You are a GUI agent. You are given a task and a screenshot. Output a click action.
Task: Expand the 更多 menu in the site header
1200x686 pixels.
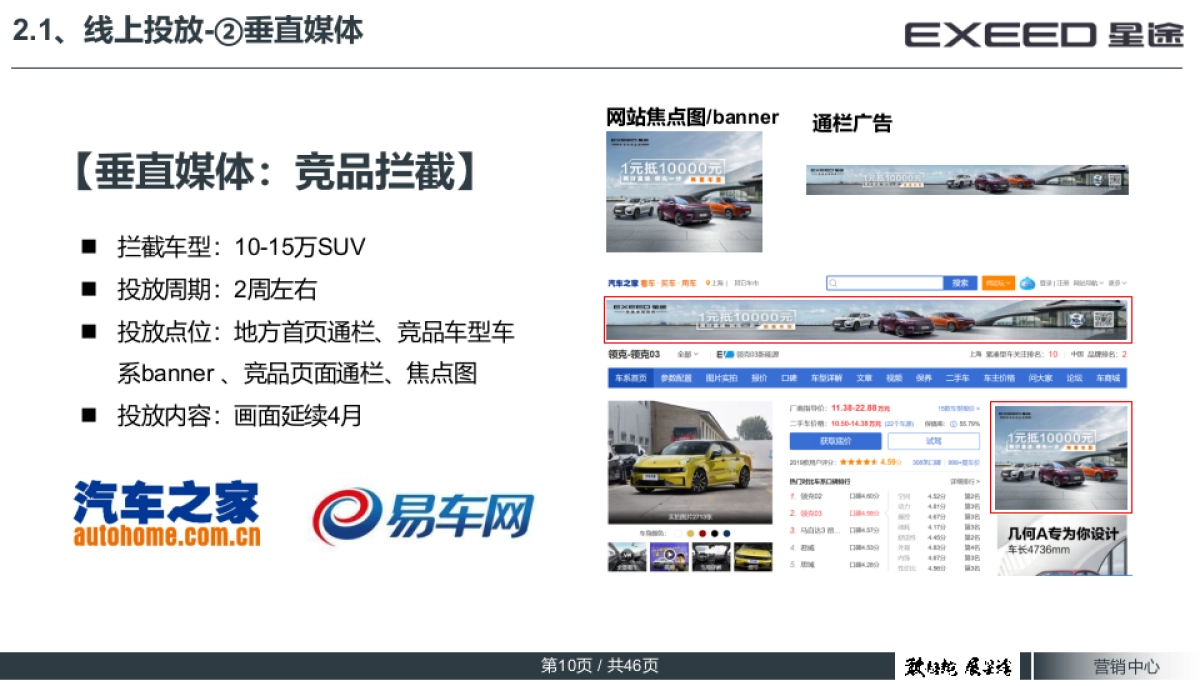coord(1115,283)
